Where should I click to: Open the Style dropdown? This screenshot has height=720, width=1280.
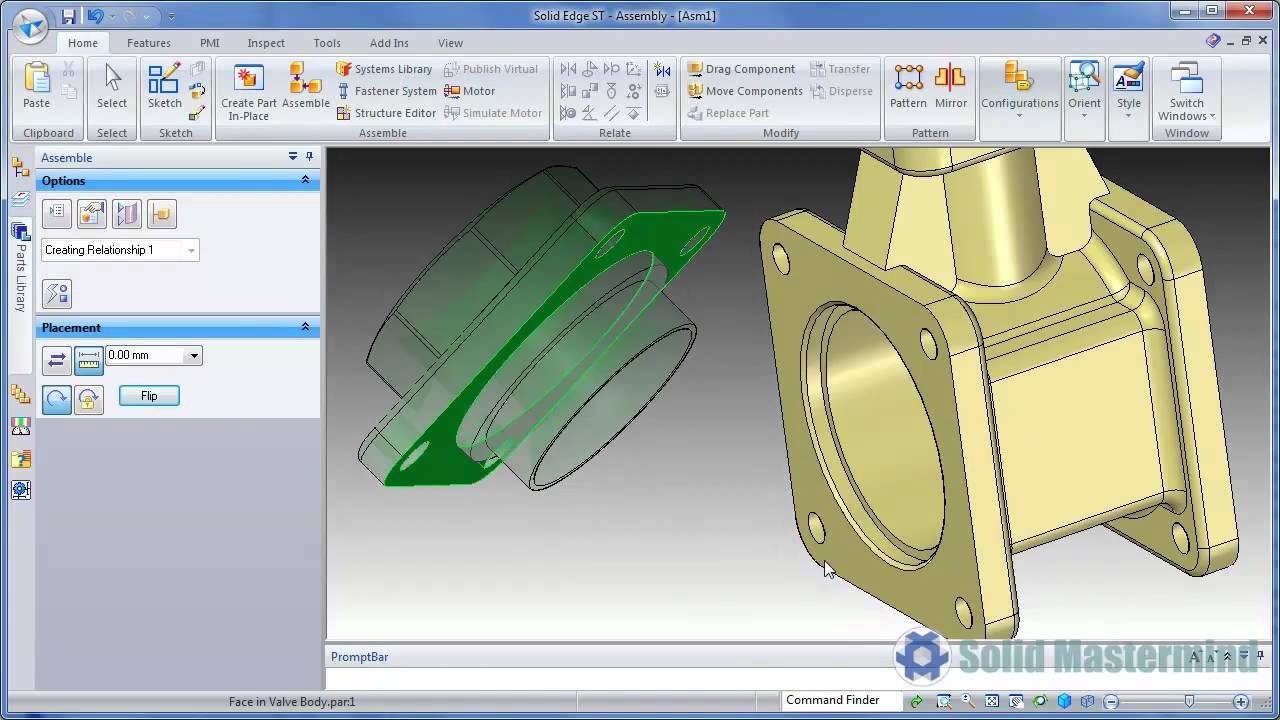1129,91
